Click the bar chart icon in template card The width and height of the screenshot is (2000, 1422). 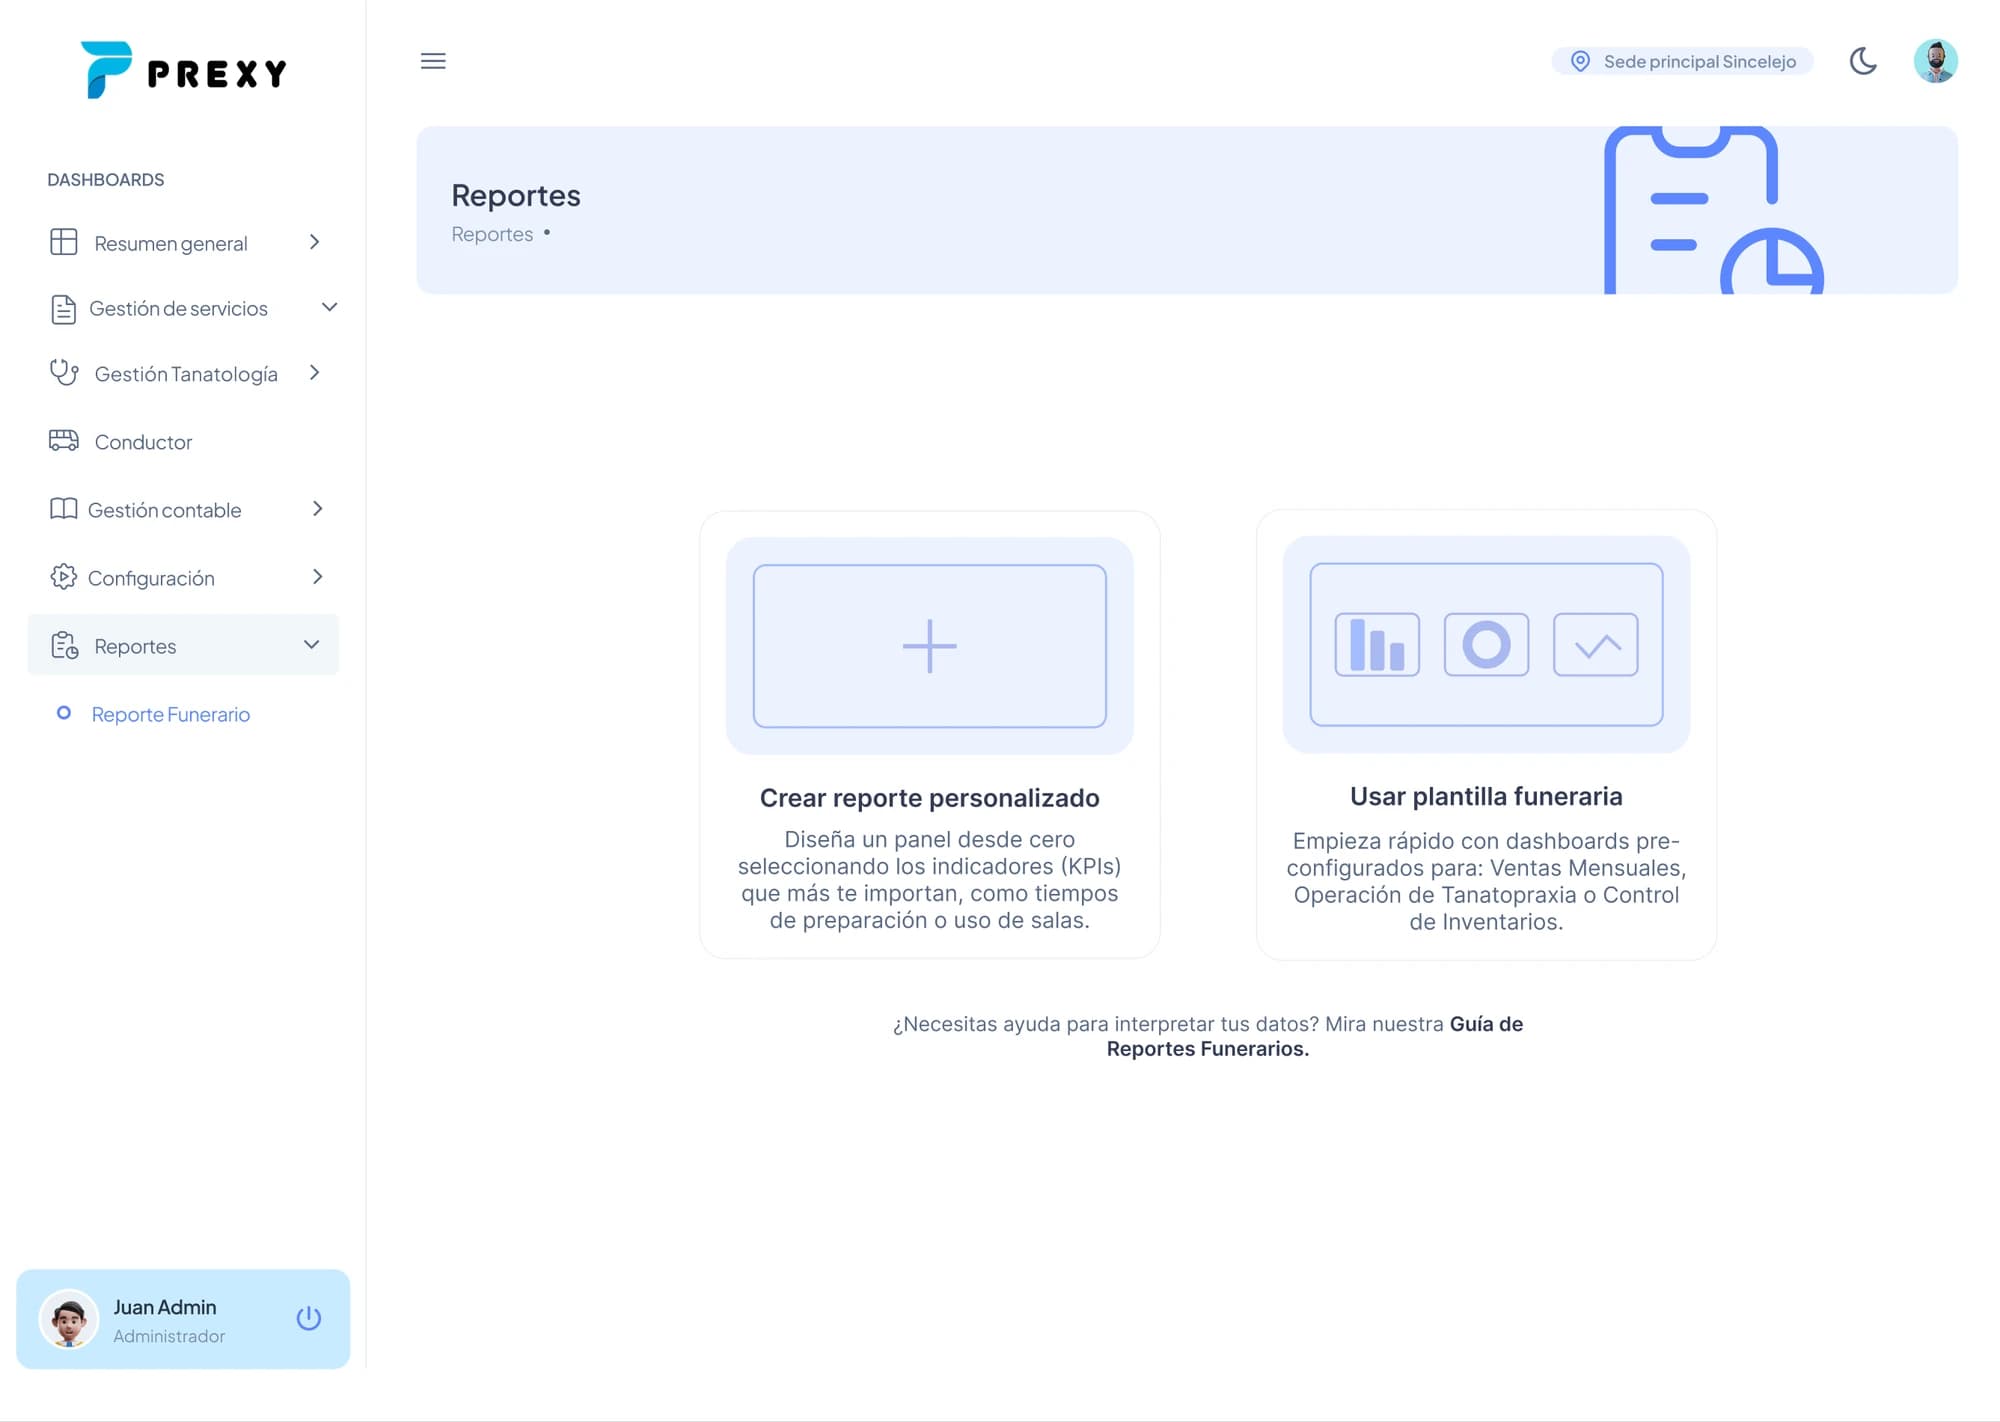point(1377,645)
